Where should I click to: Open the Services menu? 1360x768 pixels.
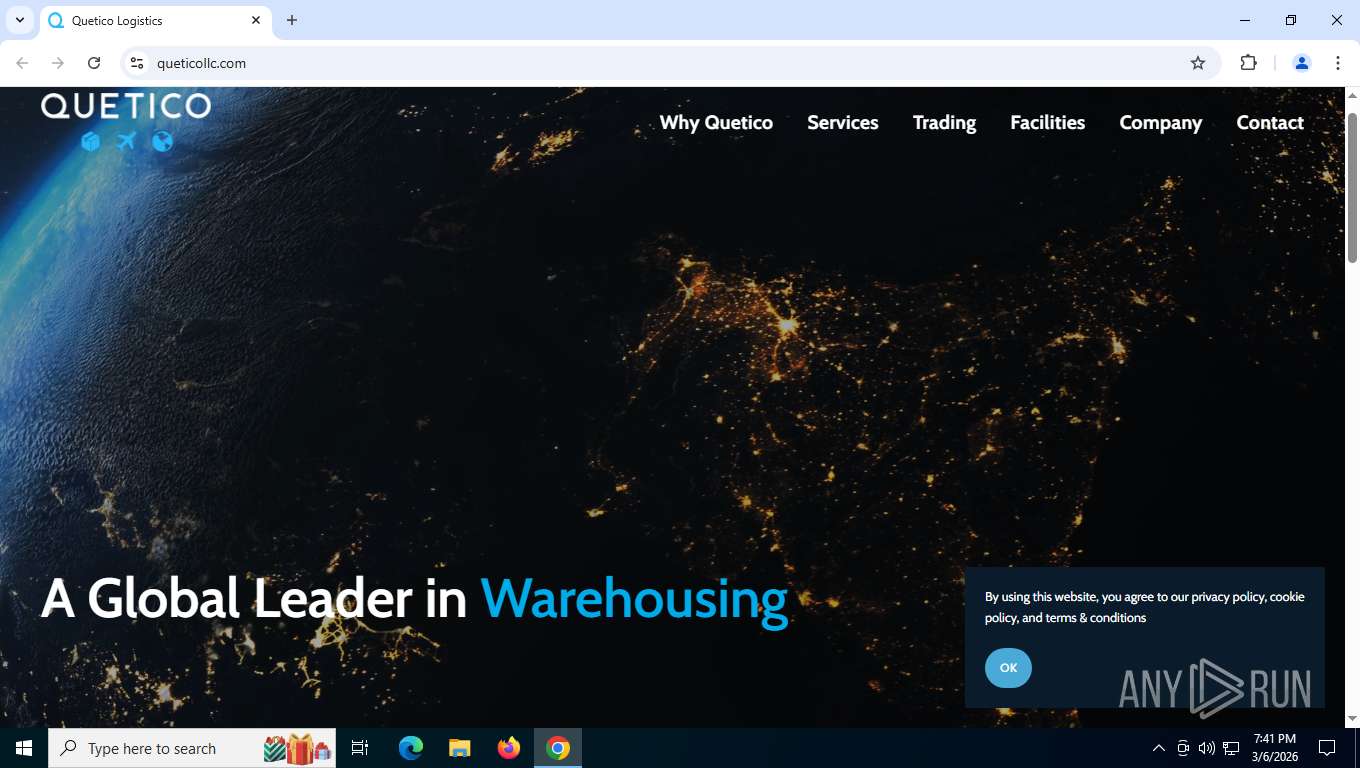point(843,122)
